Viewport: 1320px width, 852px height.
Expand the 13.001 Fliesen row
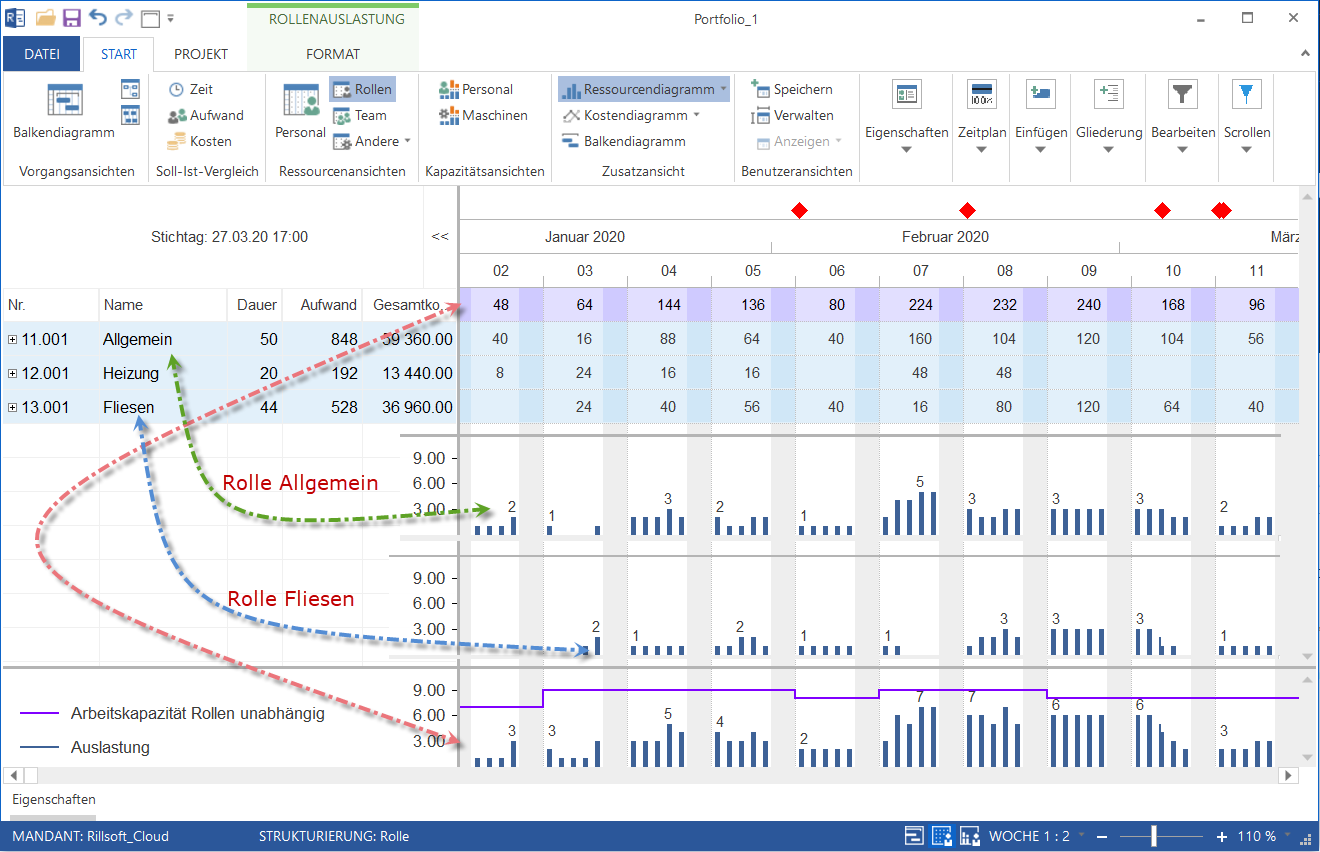click(x=13, y=408)
